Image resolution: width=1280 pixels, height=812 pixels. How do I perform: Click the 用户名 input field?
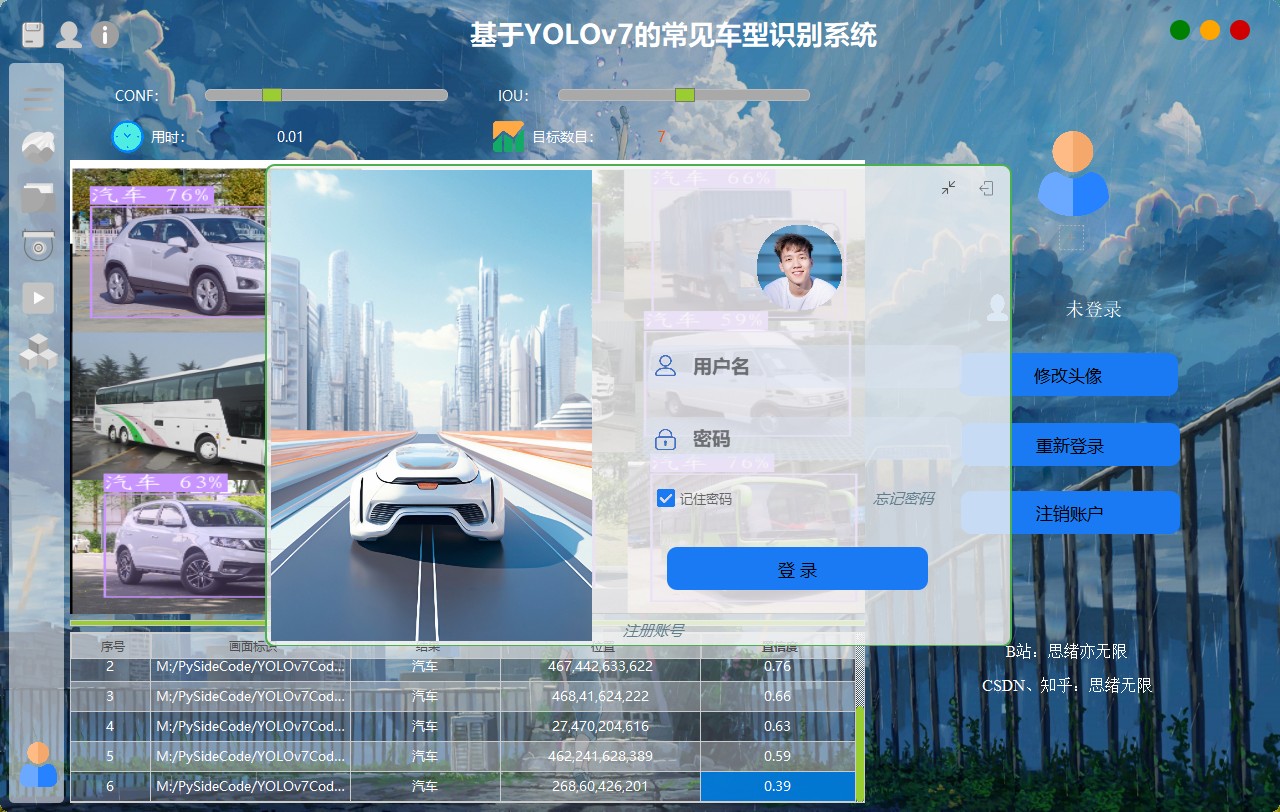tap(805, 366)
